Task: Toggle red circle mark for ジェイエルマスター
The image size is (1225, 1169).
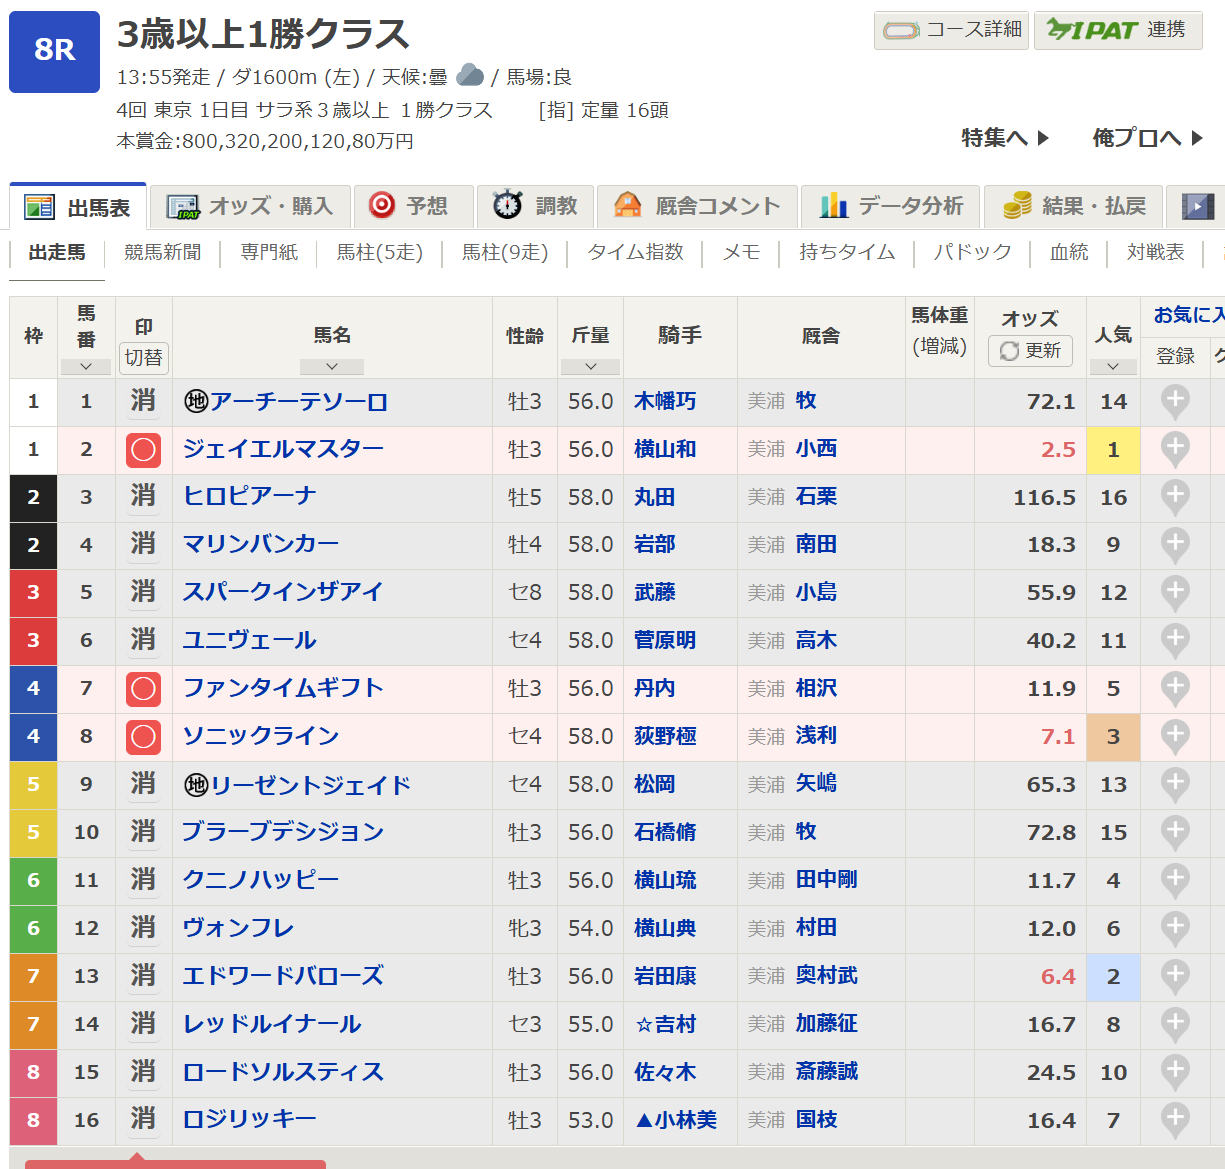Action: click(143, 450)
